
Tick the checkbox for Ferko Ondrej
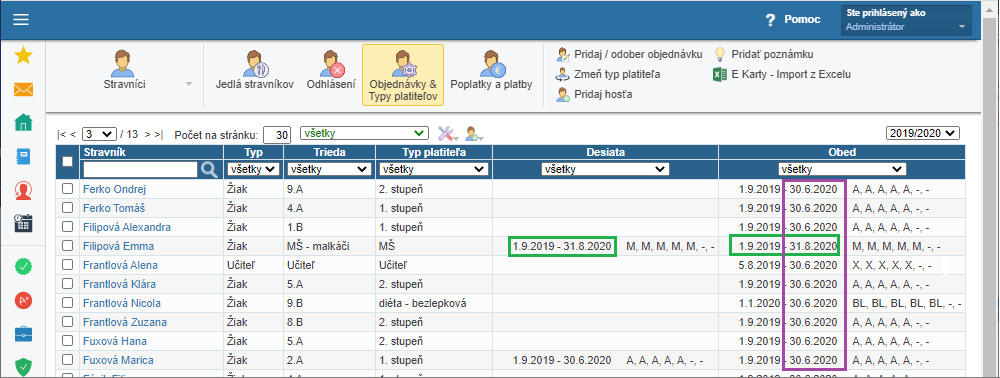[68, 189]
